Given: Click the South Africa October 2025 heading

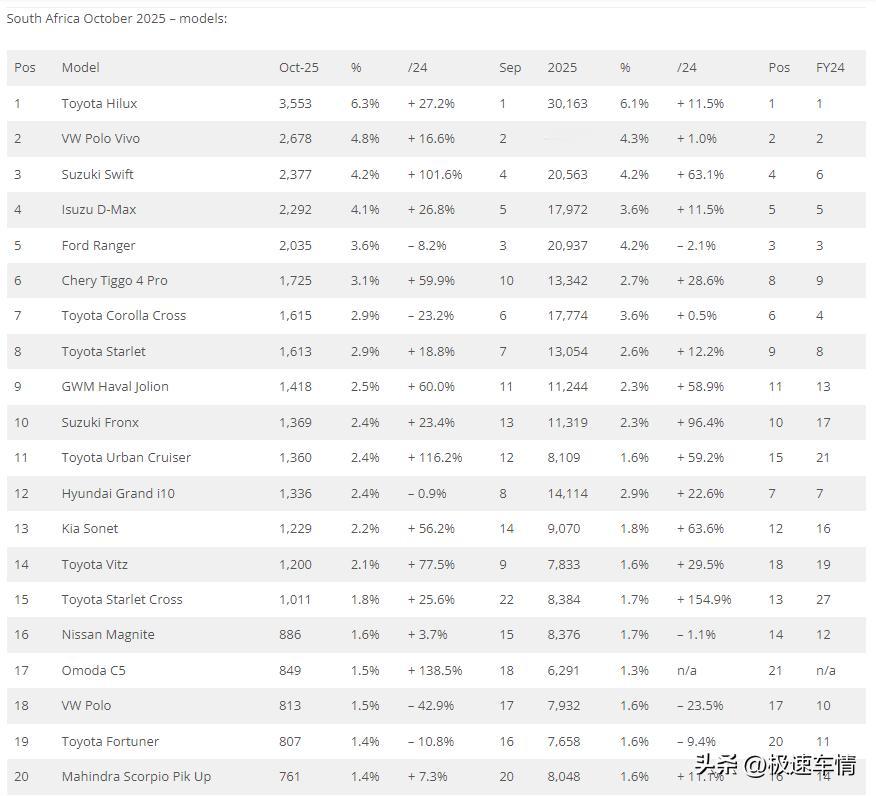Looking at the screenshot, I should [x=116, y=18].
